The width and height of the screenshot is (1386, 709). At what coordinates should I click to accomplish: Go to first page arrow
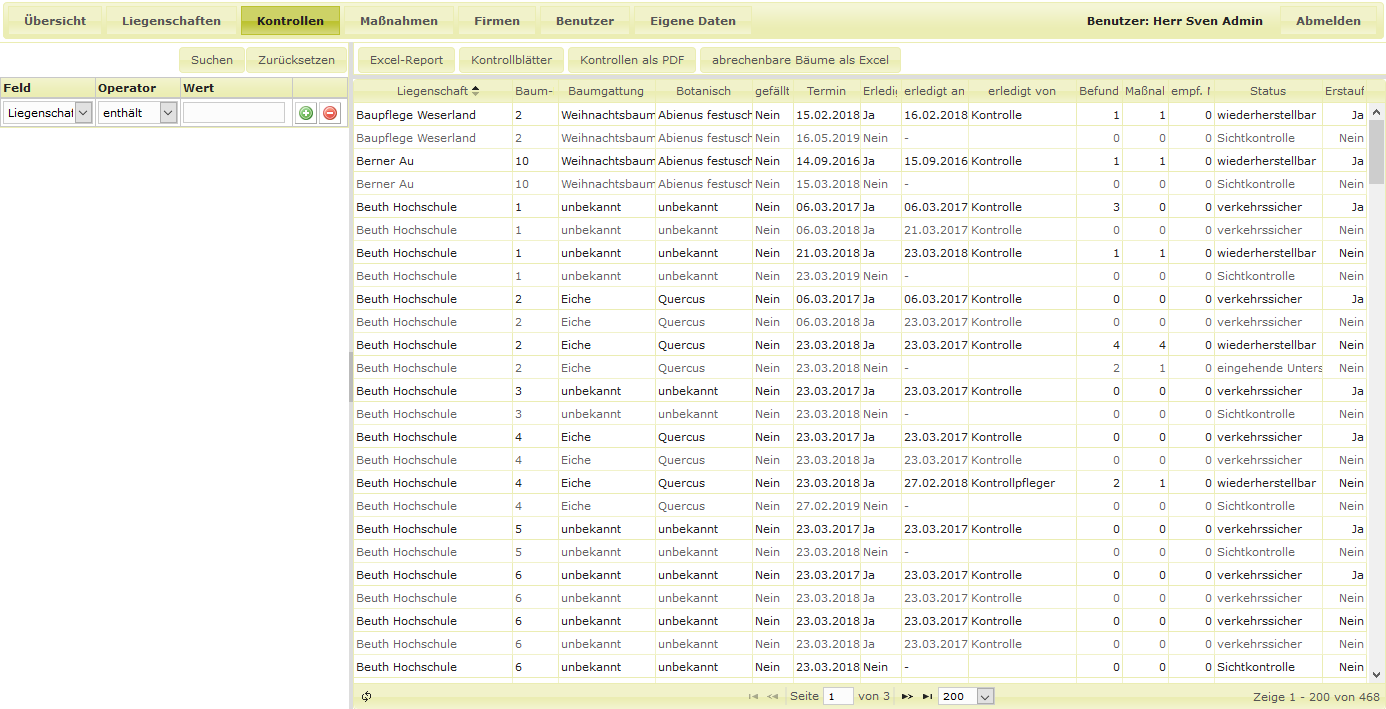[753, 696]
